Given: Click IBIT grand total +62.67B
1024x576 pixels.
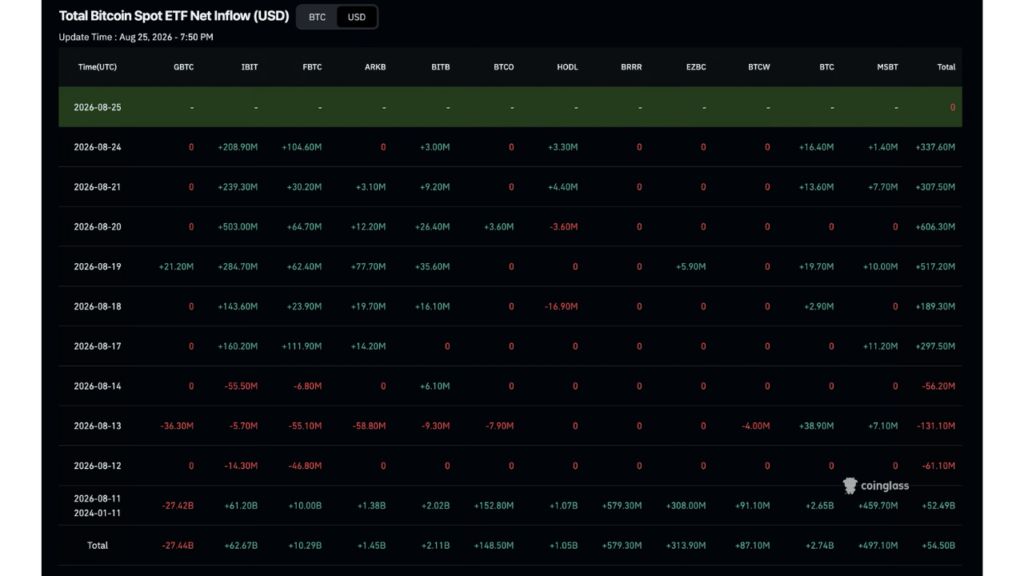Looking at the screenshot, I should click(241, 545).
